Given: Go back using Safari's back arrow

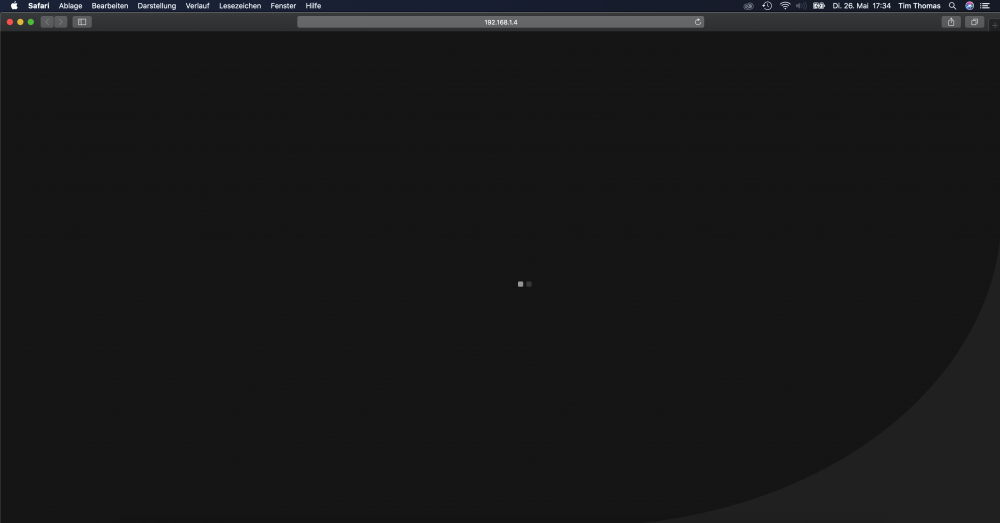Looking at the screenshot, I should point(47,22).
